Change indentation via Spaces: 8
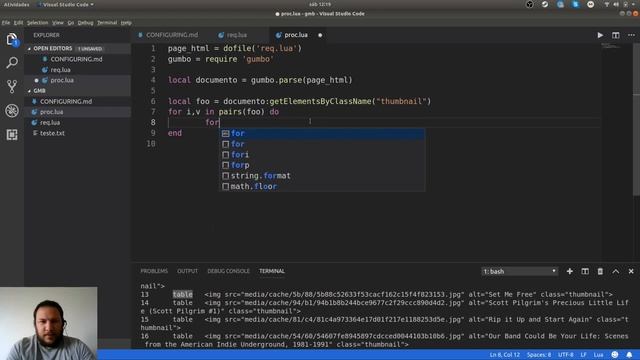The image size is (640, 360). [539, 355]
